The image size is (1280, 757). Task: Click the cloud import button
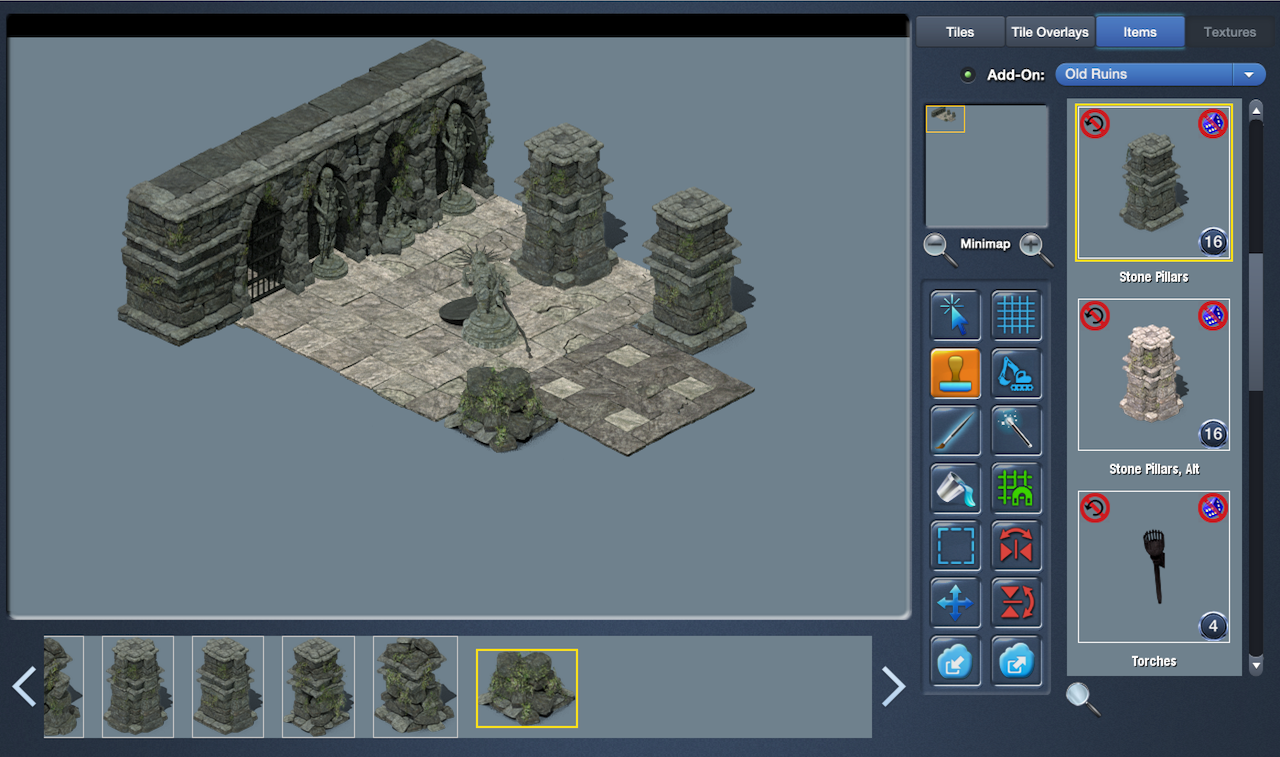[x=955, y=661]
